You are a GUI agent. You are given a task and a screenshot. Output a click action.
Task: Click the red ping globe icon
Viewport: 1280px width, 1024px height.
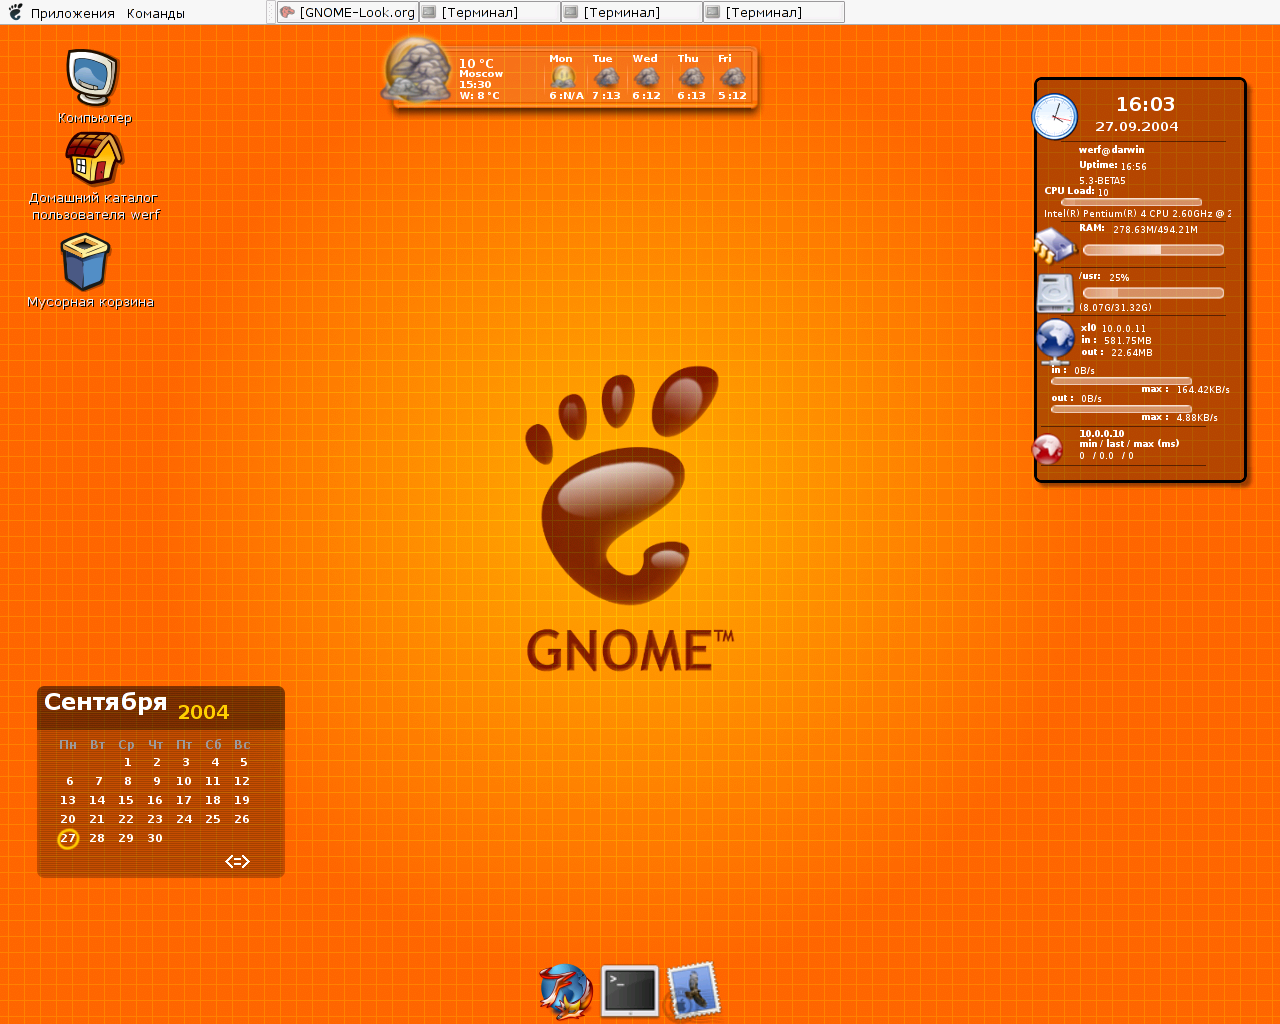pyautogui.click(x=1047, y=450)
